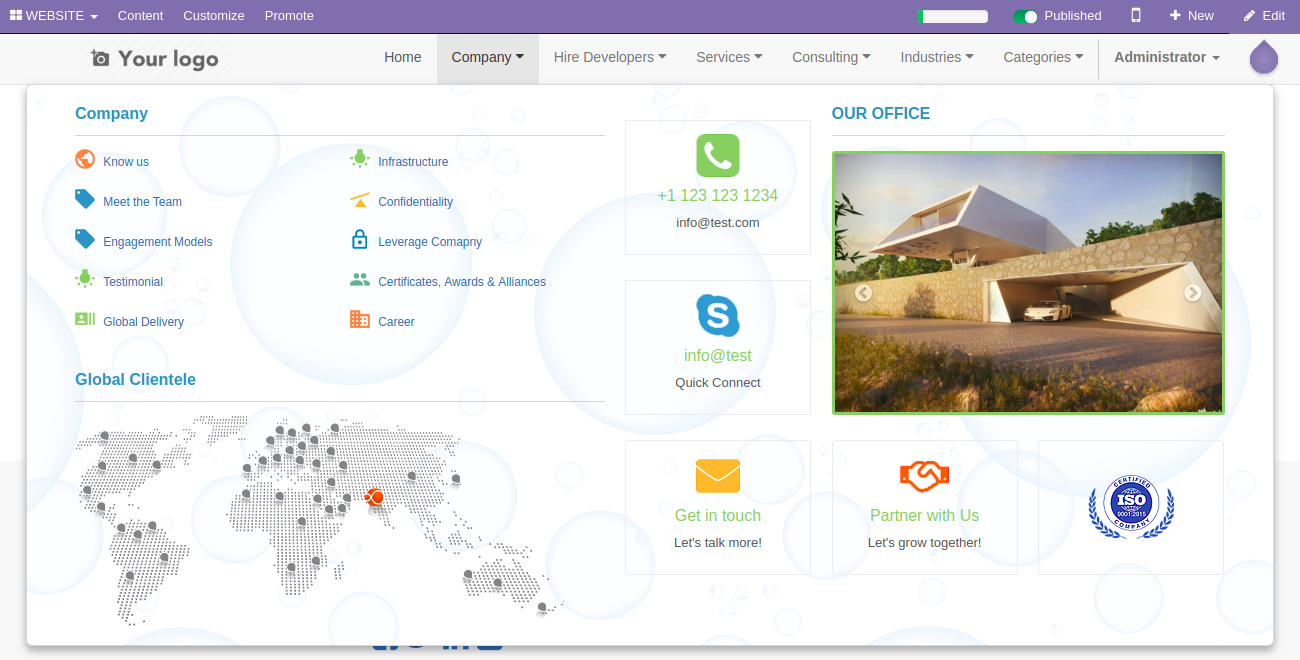Open the Leverage Comapny link
1300x660 pixels.
tap(430, 241)
